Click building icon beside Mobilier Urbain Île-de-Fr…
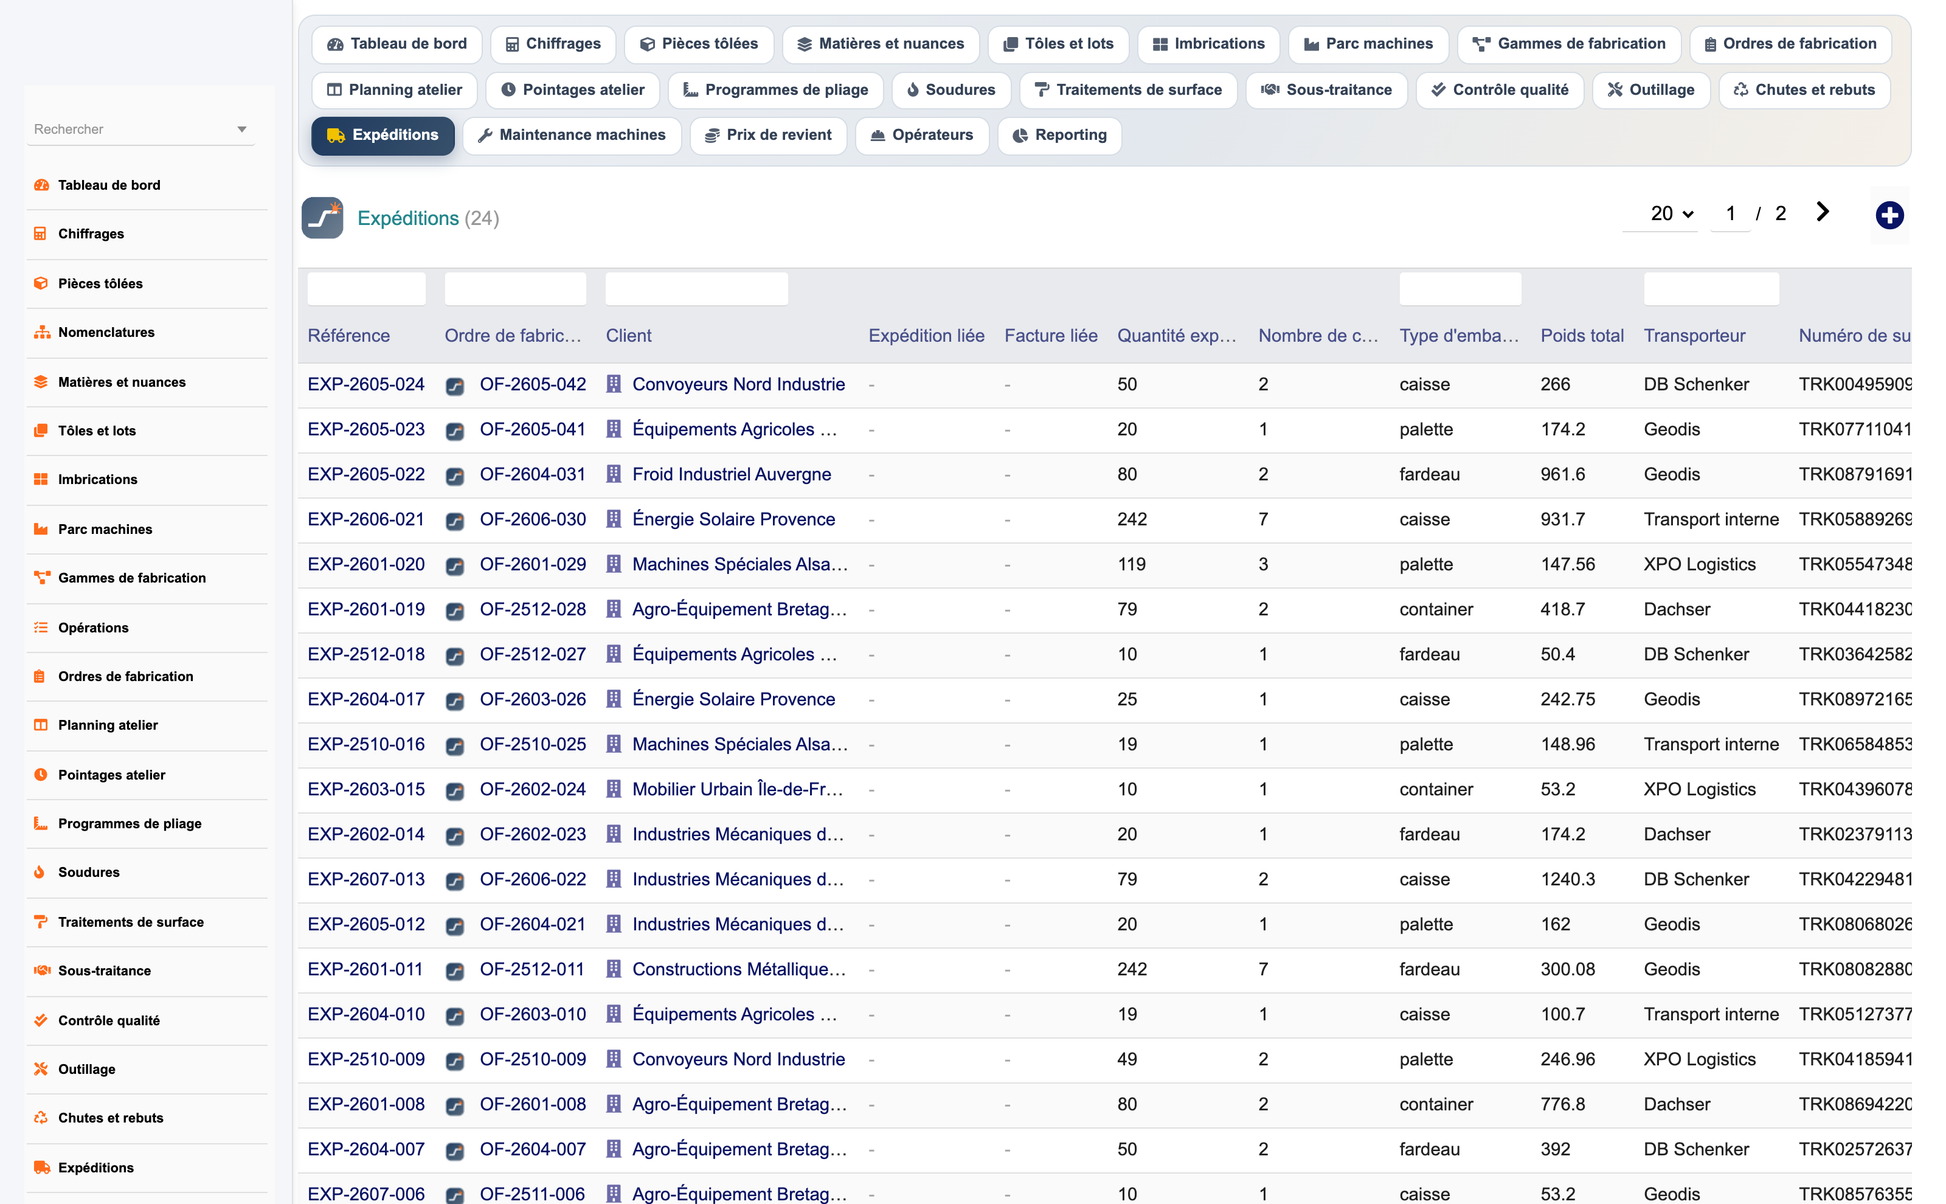 (614, 789)
